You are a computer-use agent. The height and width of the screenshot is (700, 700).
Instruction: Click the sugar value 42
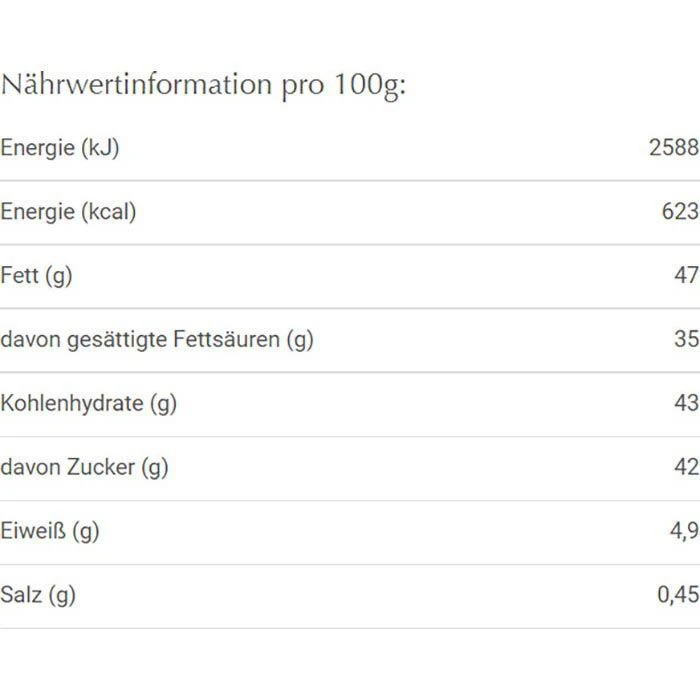click(686, 467)
